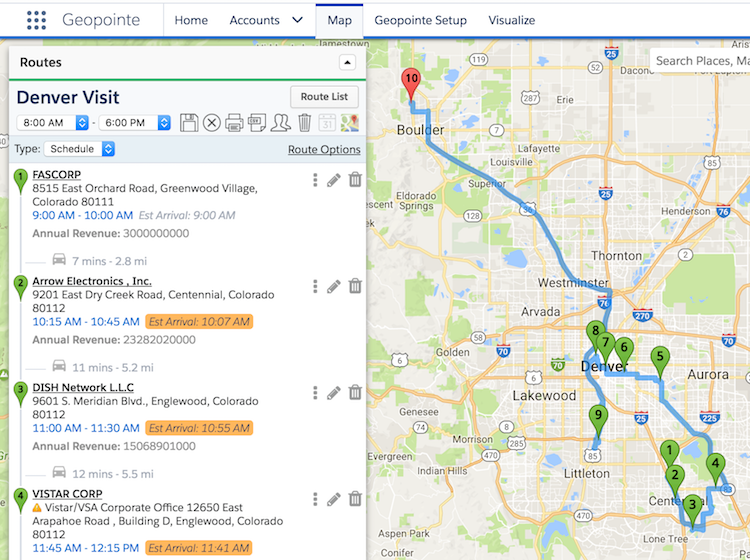Open more options for VISTAR CORP stop
This screenshot has width=750, height=560.
(315, 499)
